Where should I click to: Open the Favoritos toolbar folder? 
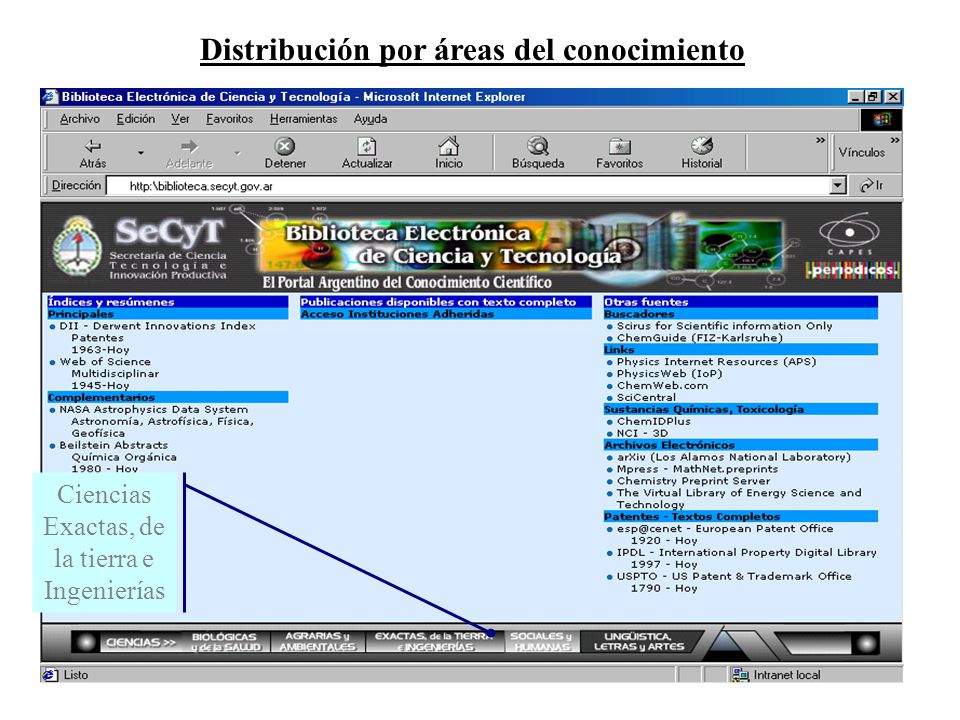coord(620,152)
